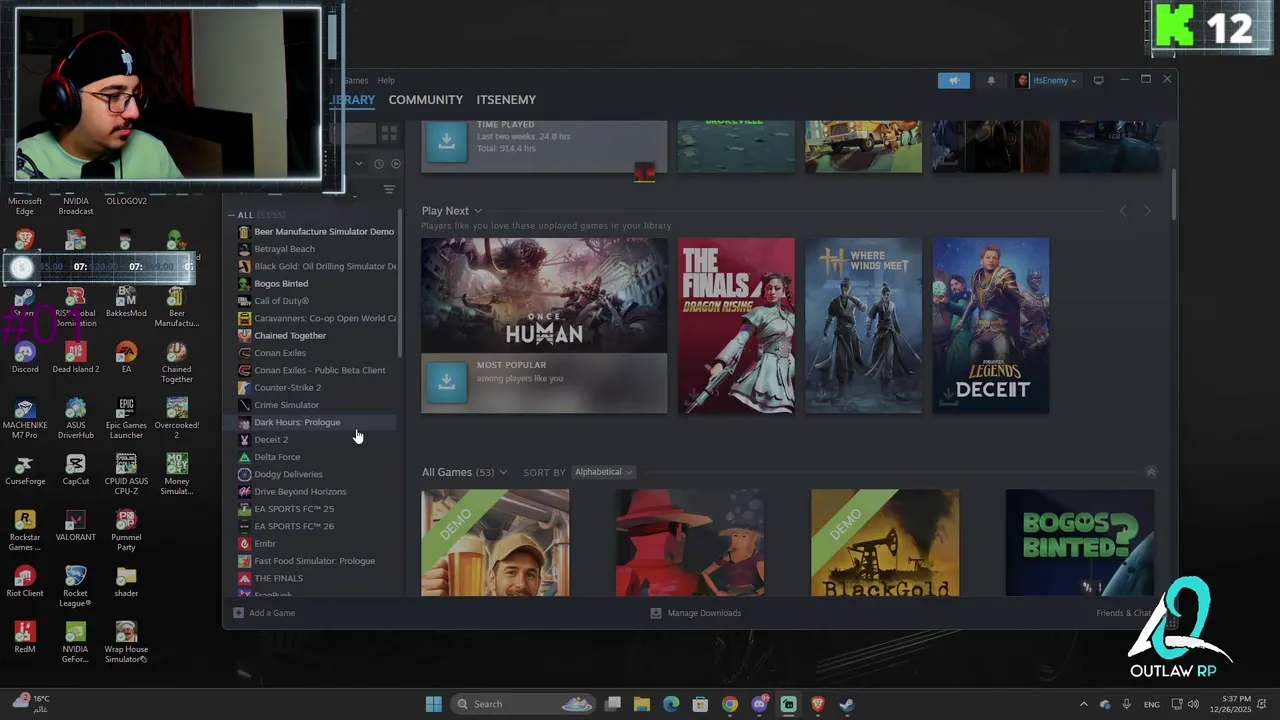Viewport: 1280px width, 720px height.
Task: Click download button on time played card
Action: [x=447, y=140]
